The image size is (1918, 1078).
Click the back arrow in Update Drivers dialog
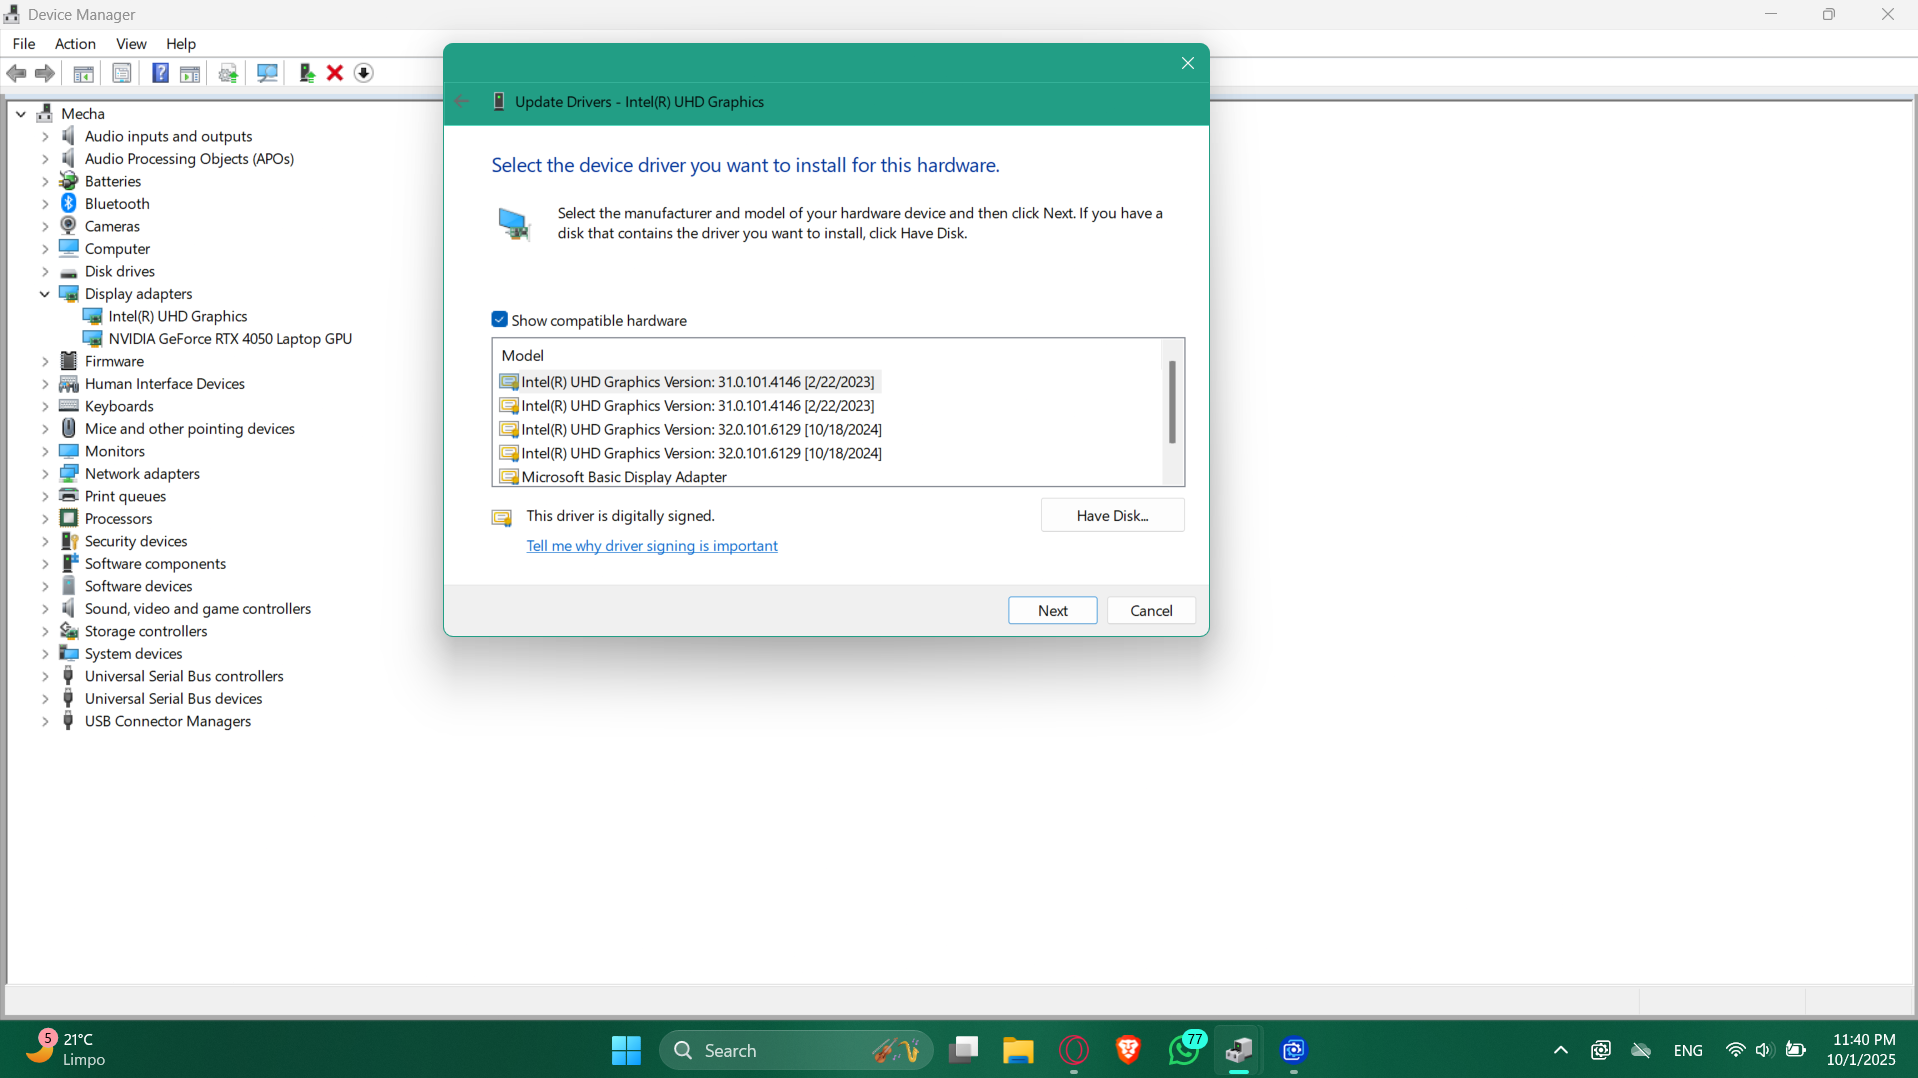point(462,101)
